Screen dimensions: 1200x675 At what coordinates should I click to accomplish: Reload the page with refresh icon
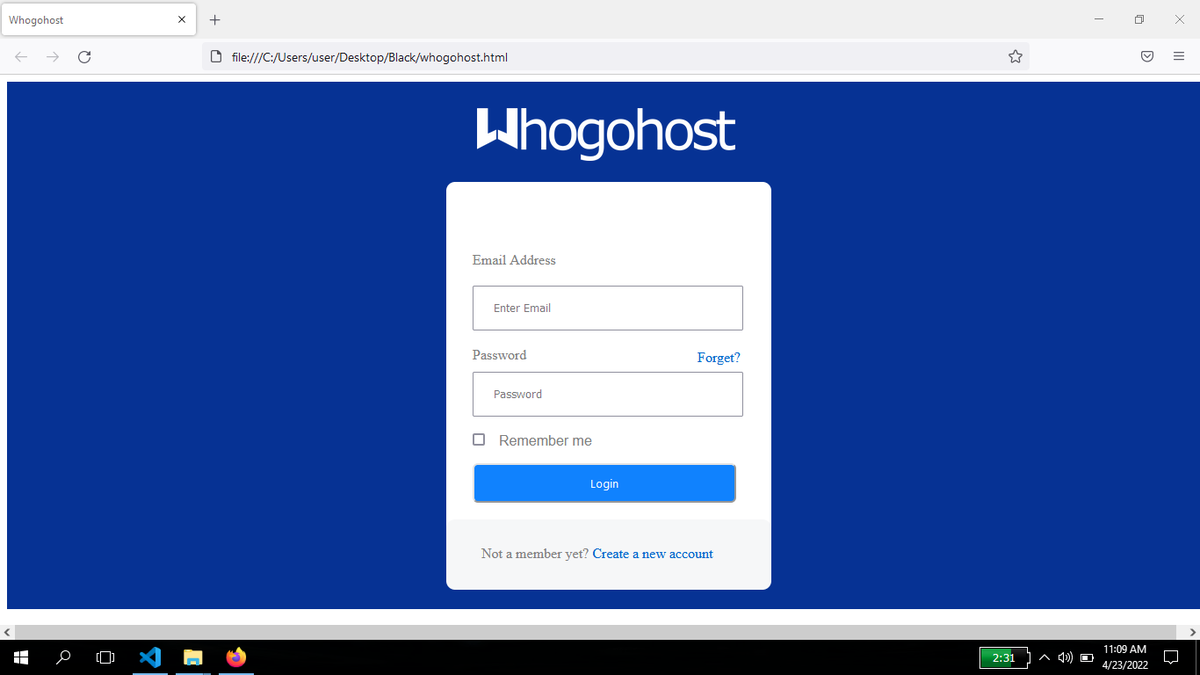84,57
